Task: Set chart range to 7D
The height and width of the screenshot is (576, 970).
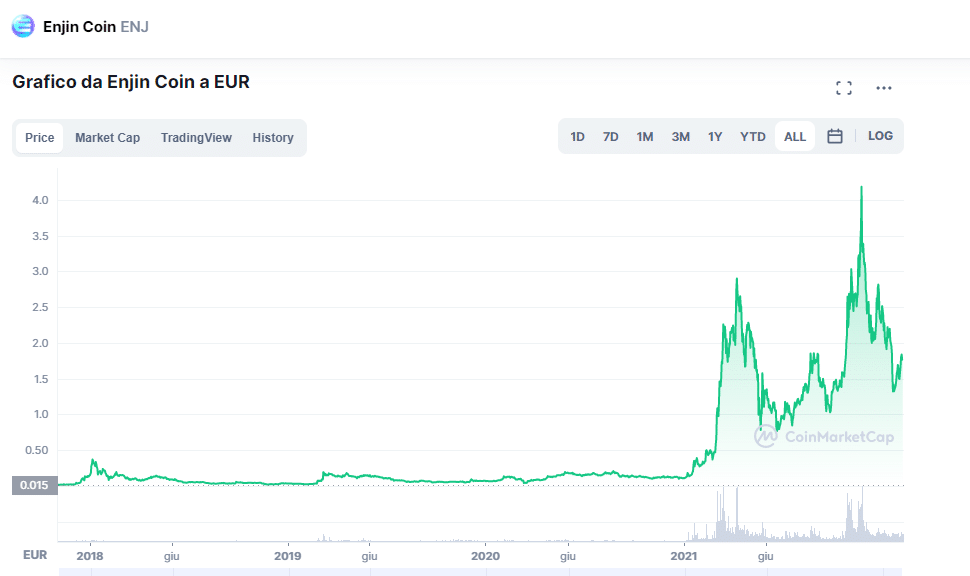Action: click(611, 137)
